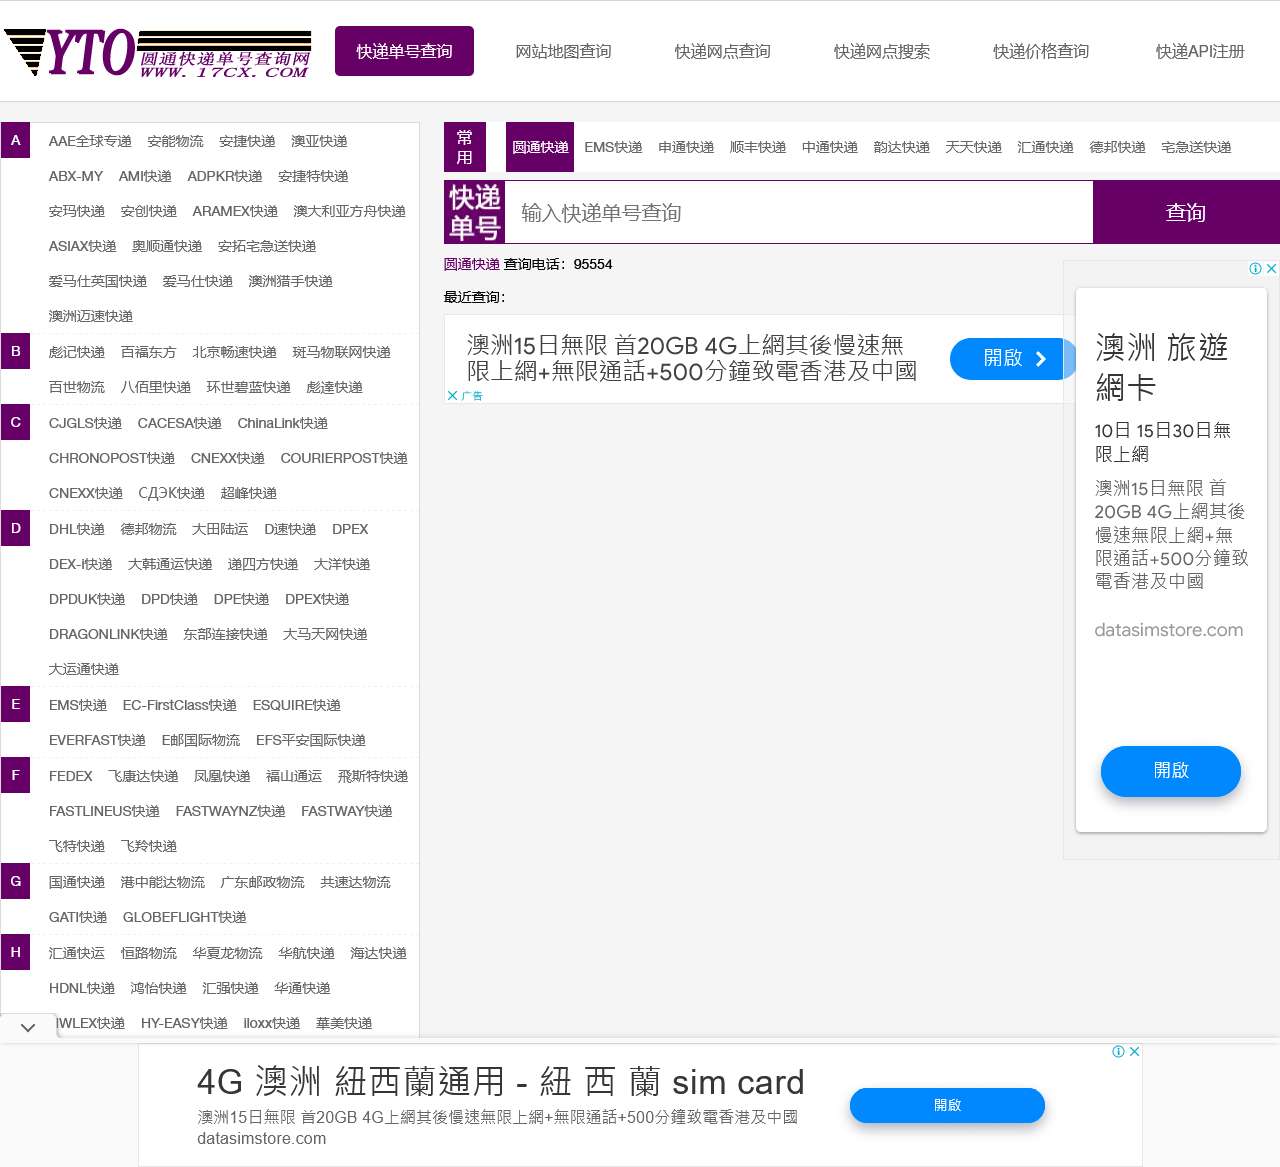This screenshot has width=1280, height=1167.
Task: Close the sidebar ad with X icon
Action: point(1271,268)
